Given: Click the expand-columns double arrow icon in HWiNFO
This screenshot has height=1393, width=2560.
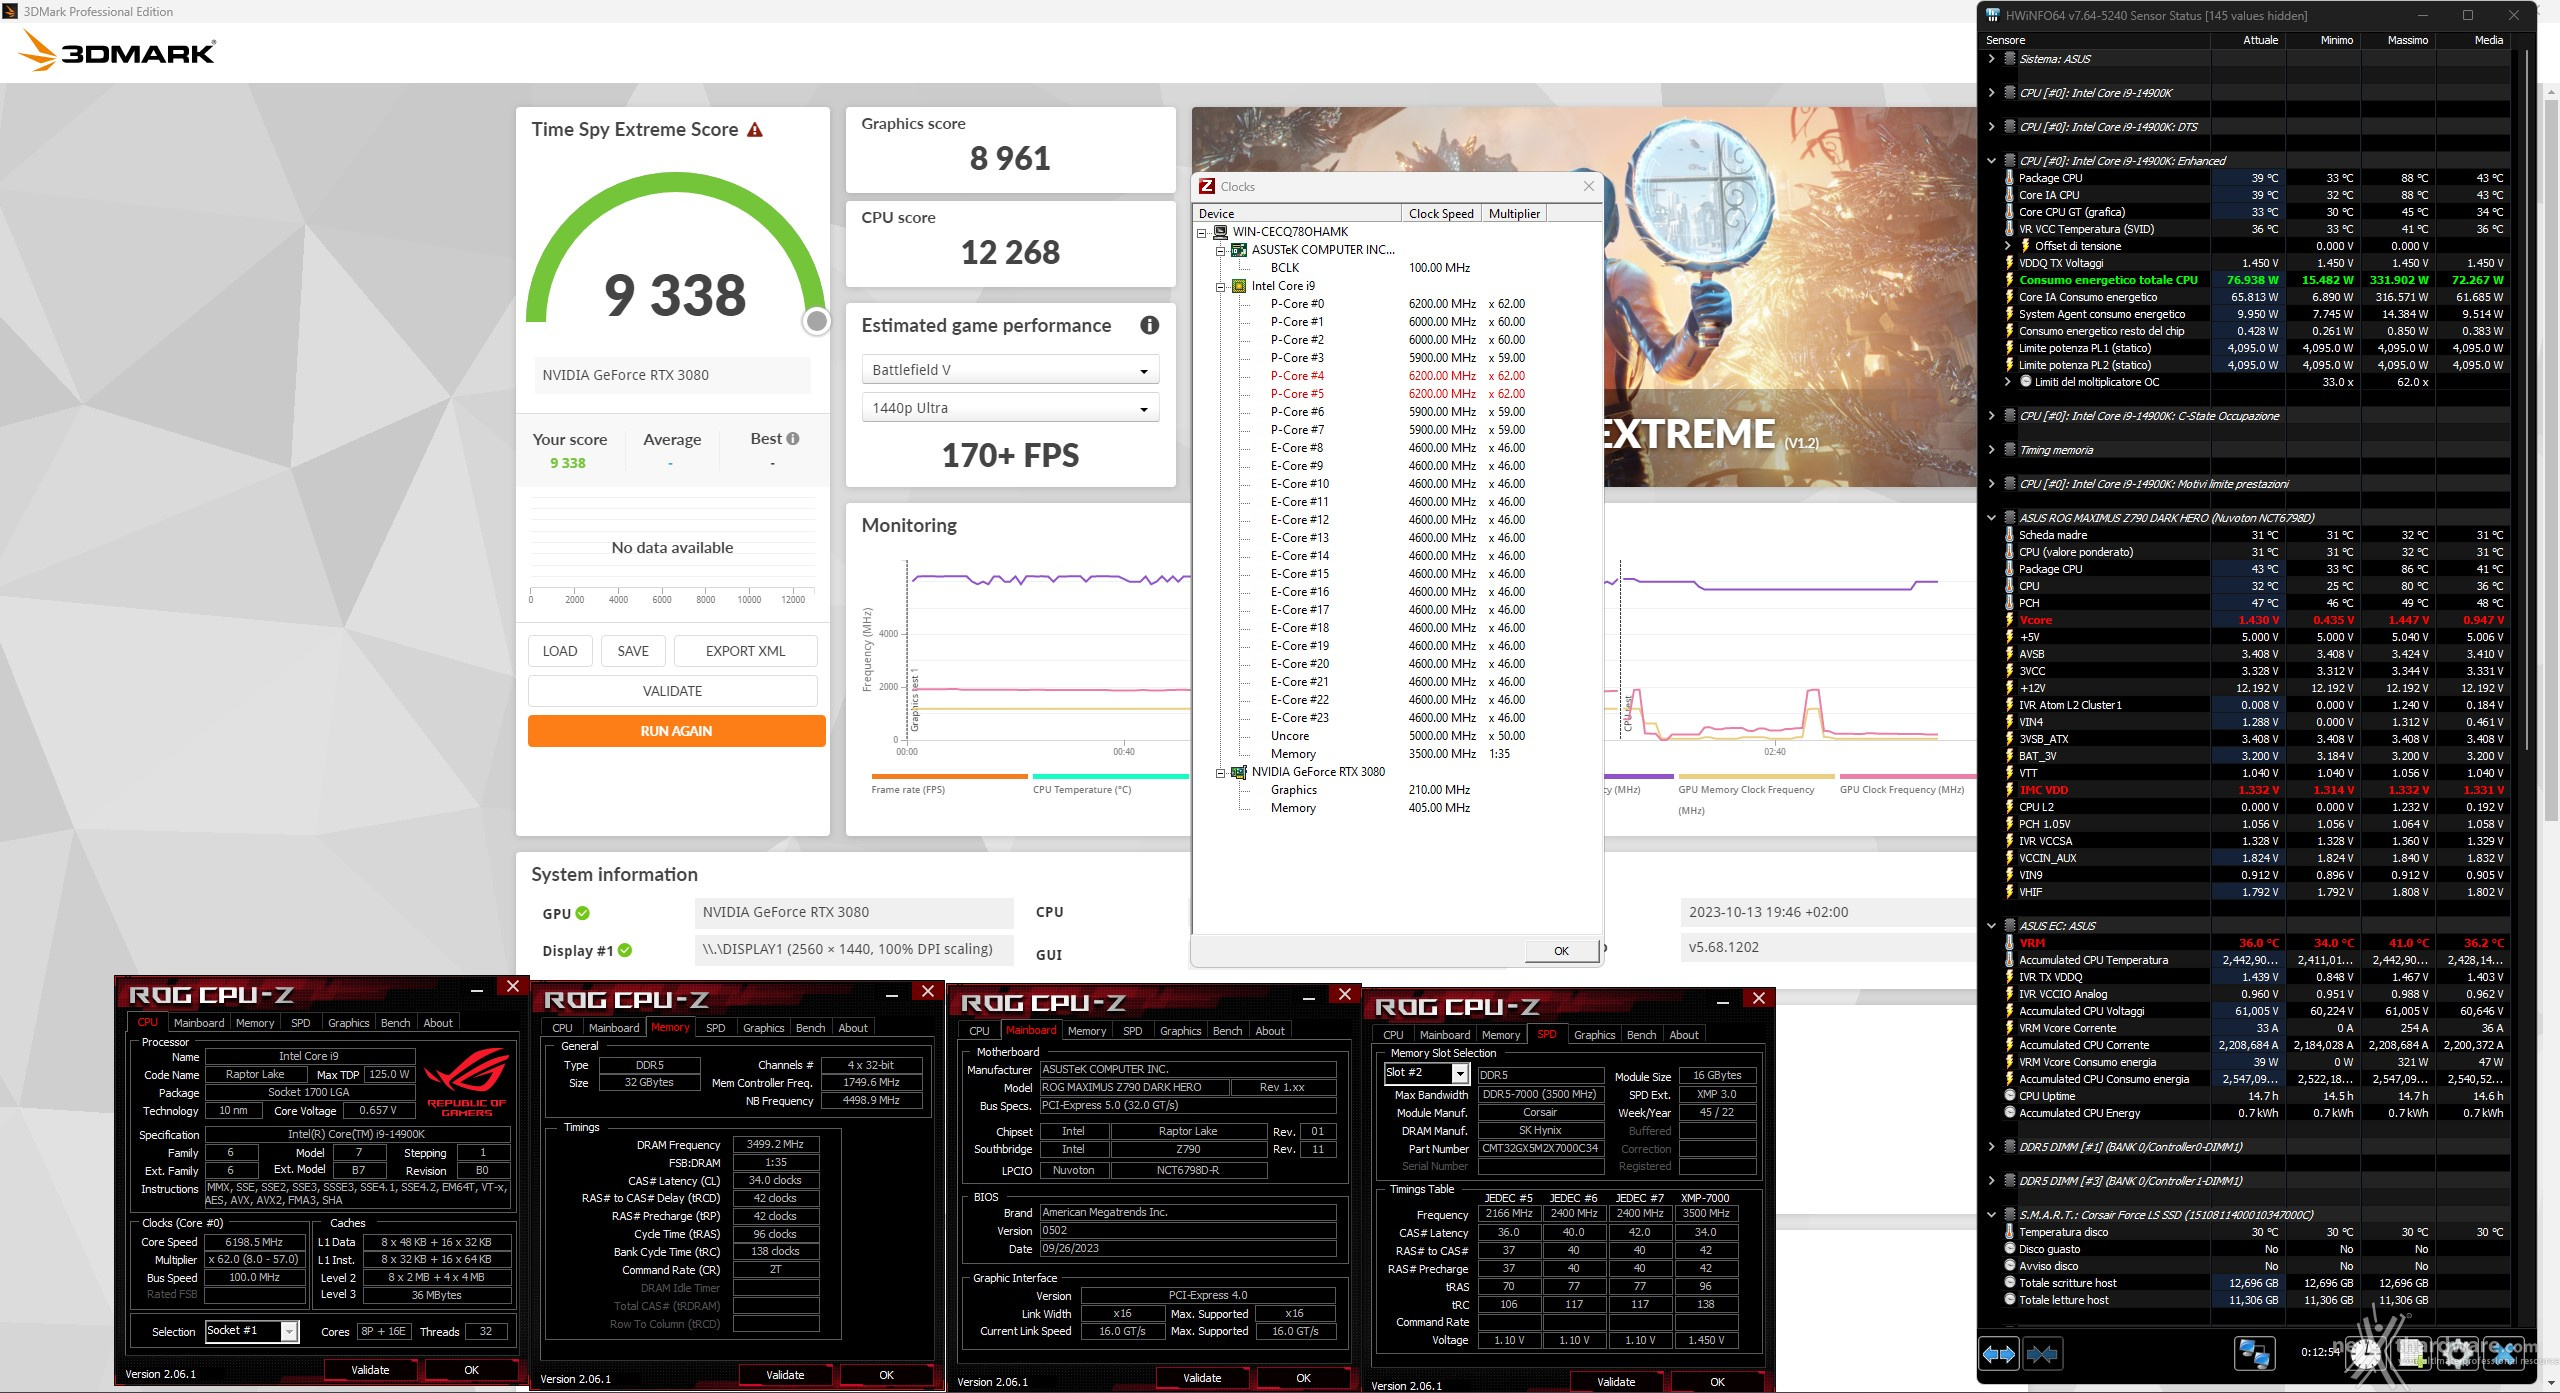Looking at the screenshot, I should click(1999, 1354).
